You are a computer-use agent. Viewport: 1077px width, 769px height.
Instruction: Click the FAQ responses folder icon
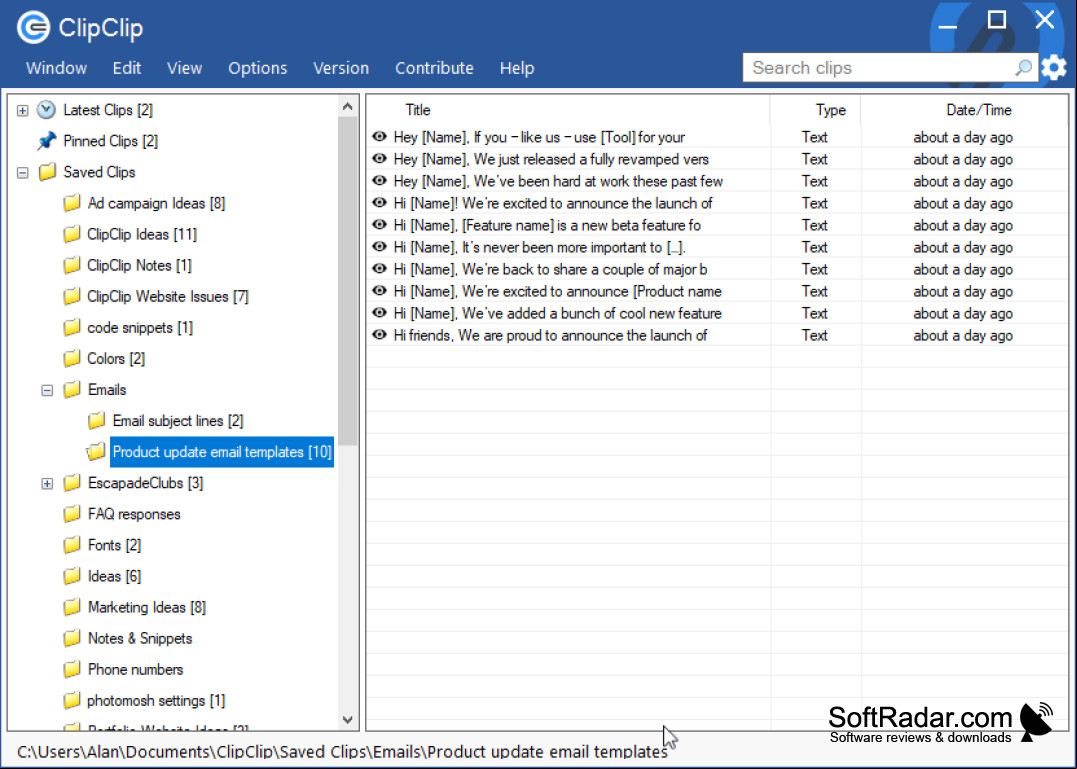click(71, 514)
